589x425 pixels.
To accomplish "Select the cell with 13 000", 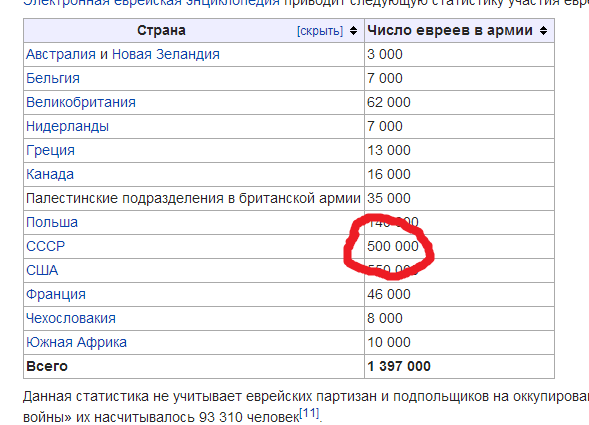I will [459, 150].
